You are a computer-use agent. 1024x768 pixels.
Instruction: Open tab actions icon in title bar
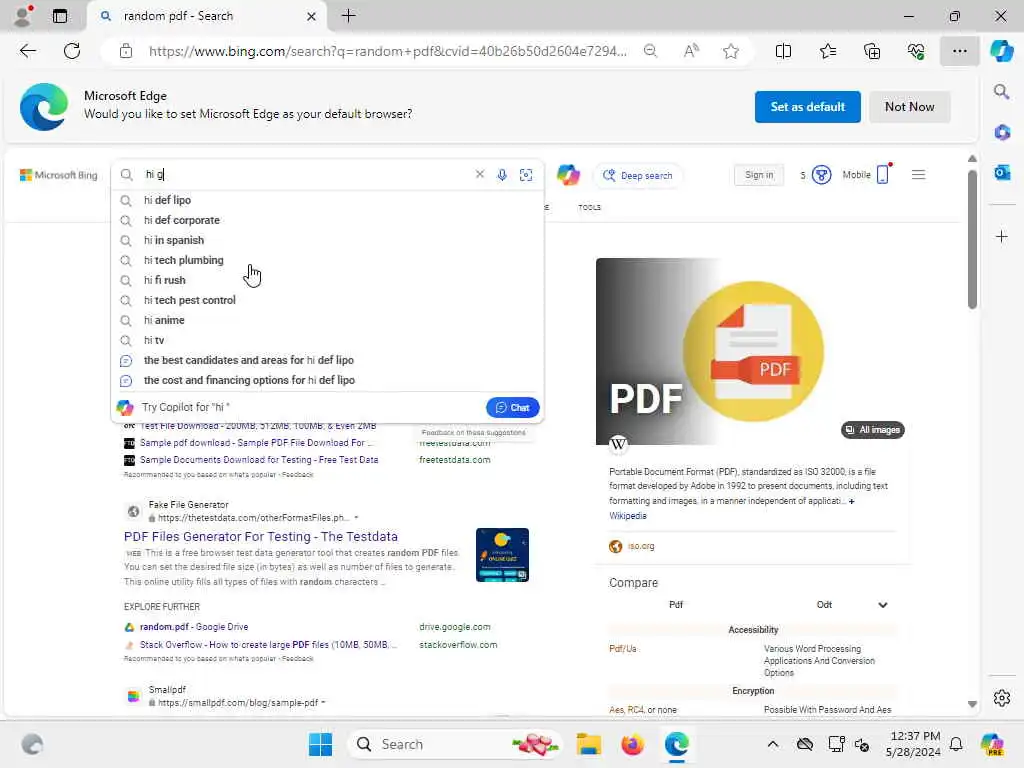(x=60, y=16)
